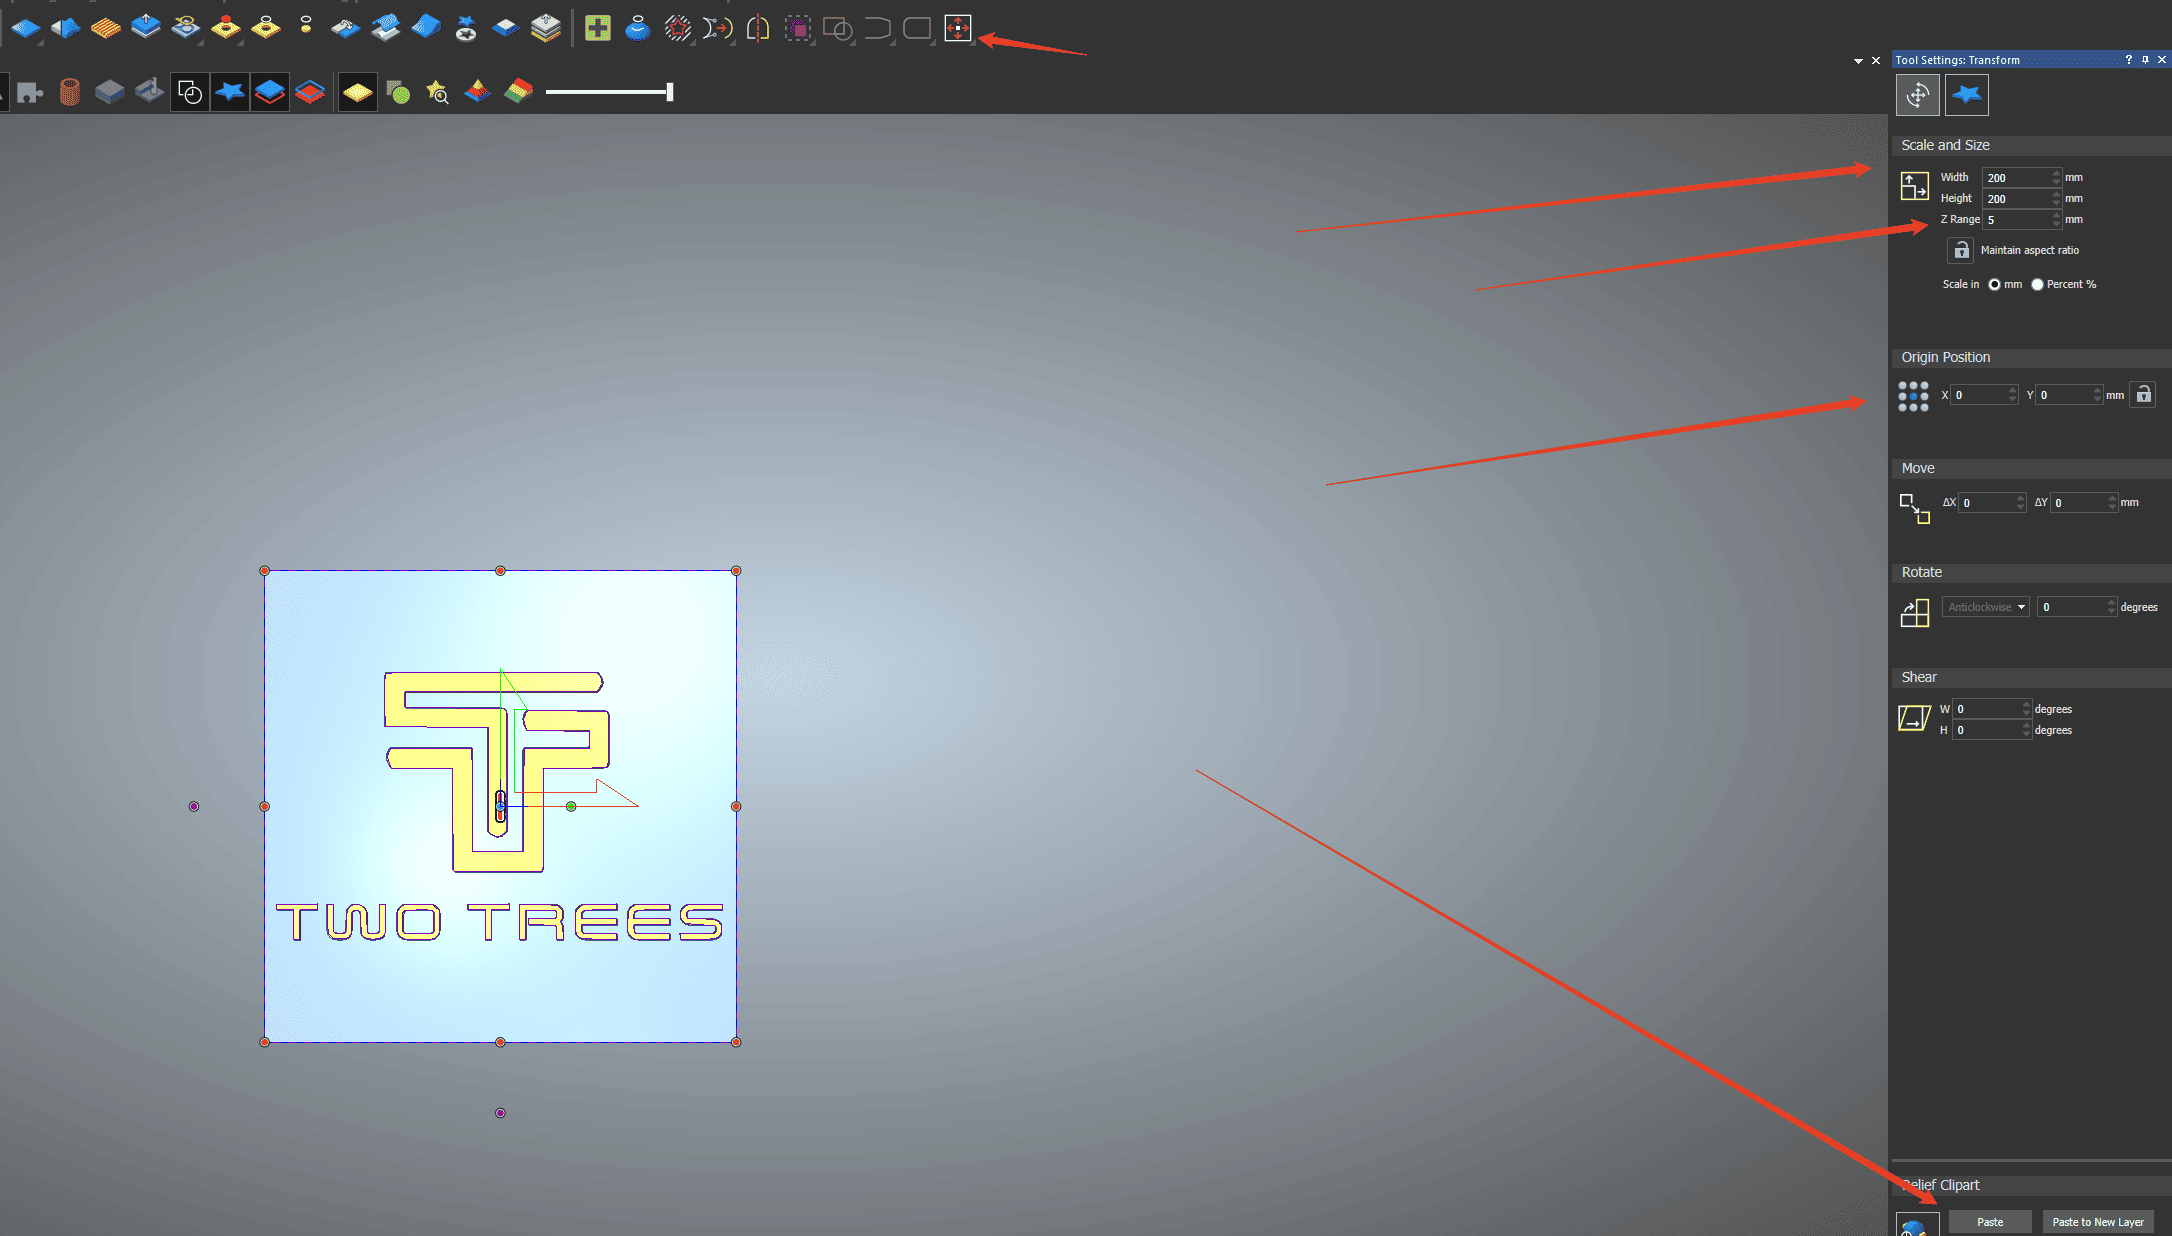Image resolution: width=2172 pixels, height=1236 pixels.
Task: Click the center dot on the Origin Position grid
Action: pos(1913,396)
